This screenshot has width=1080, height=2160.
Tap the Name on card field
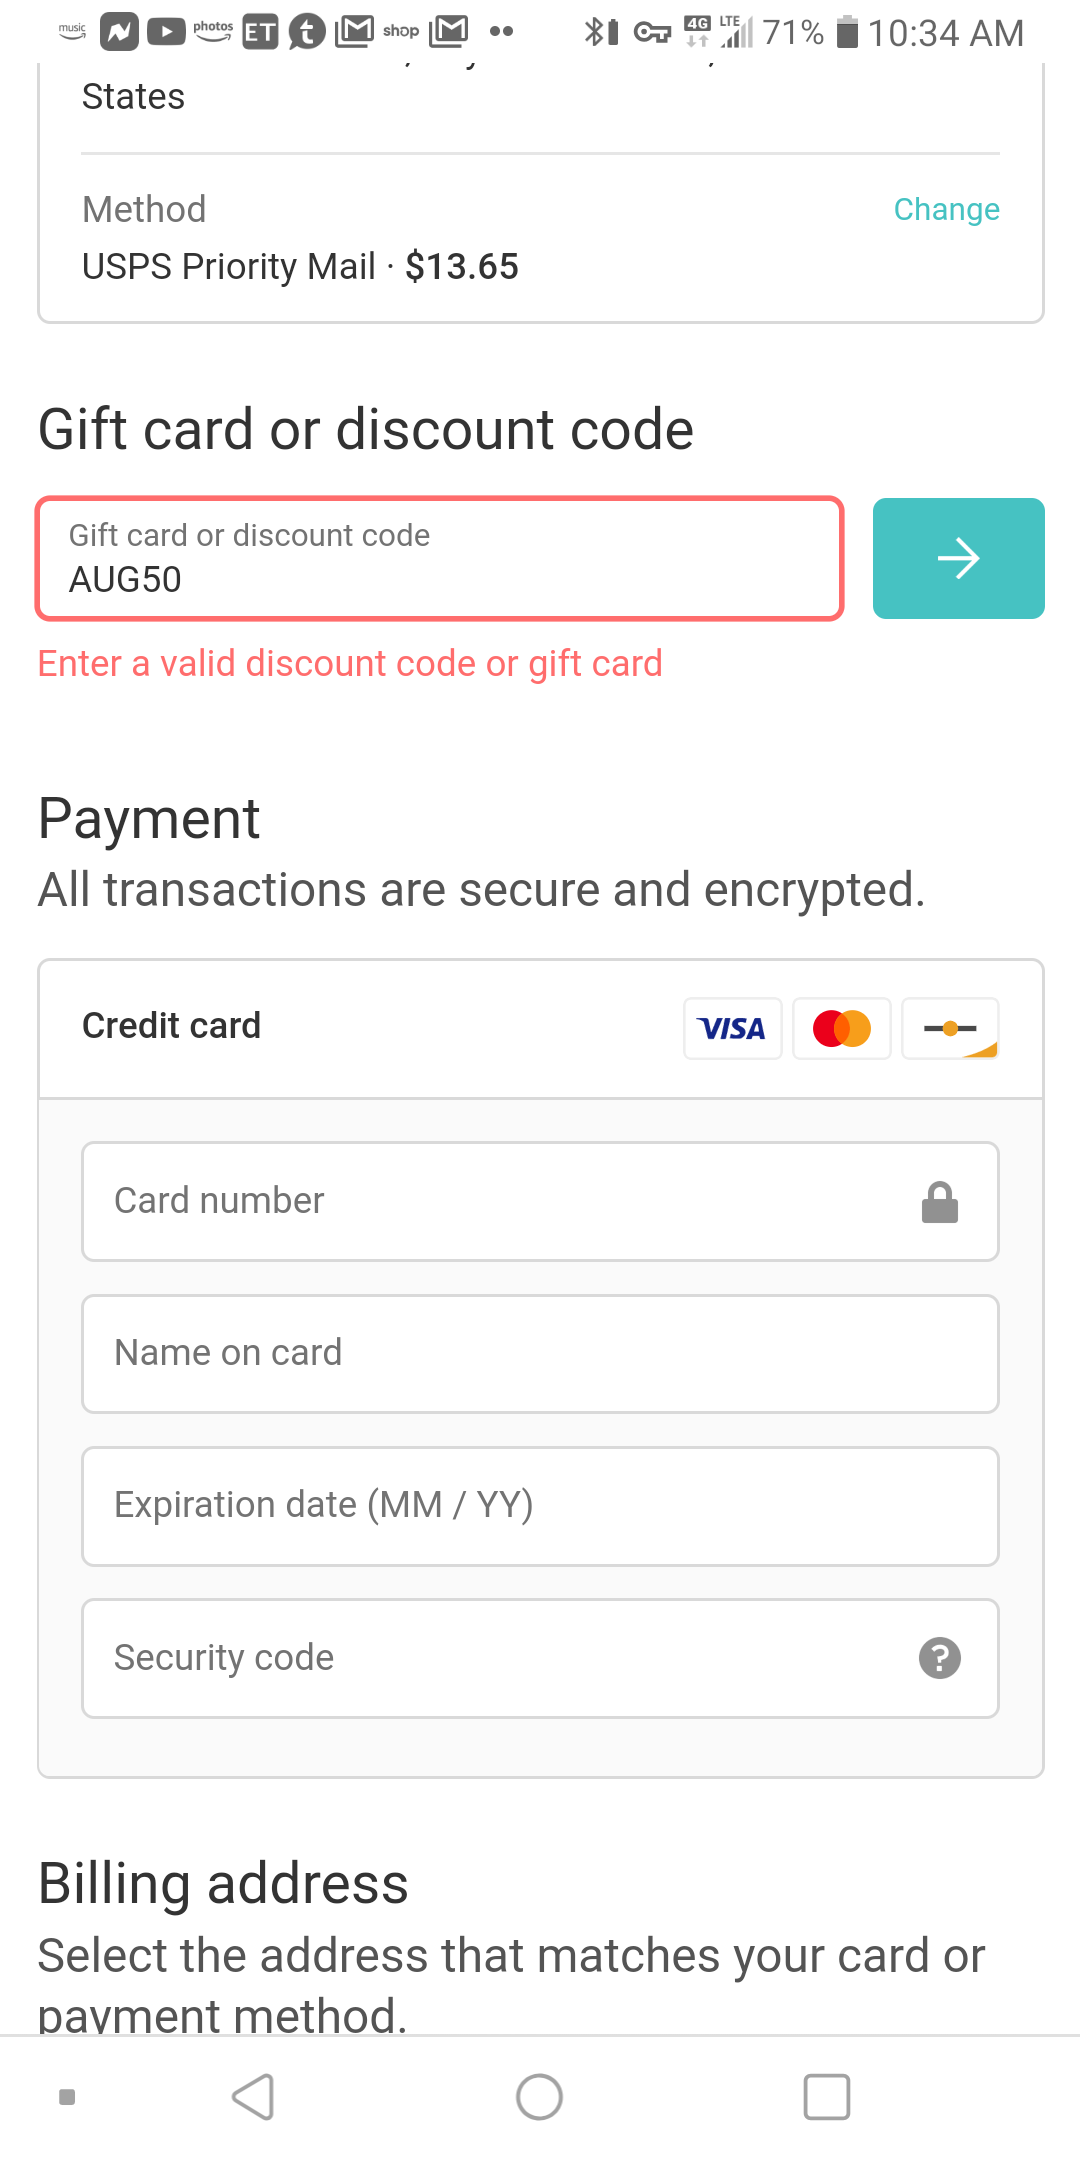point(540,1353)
